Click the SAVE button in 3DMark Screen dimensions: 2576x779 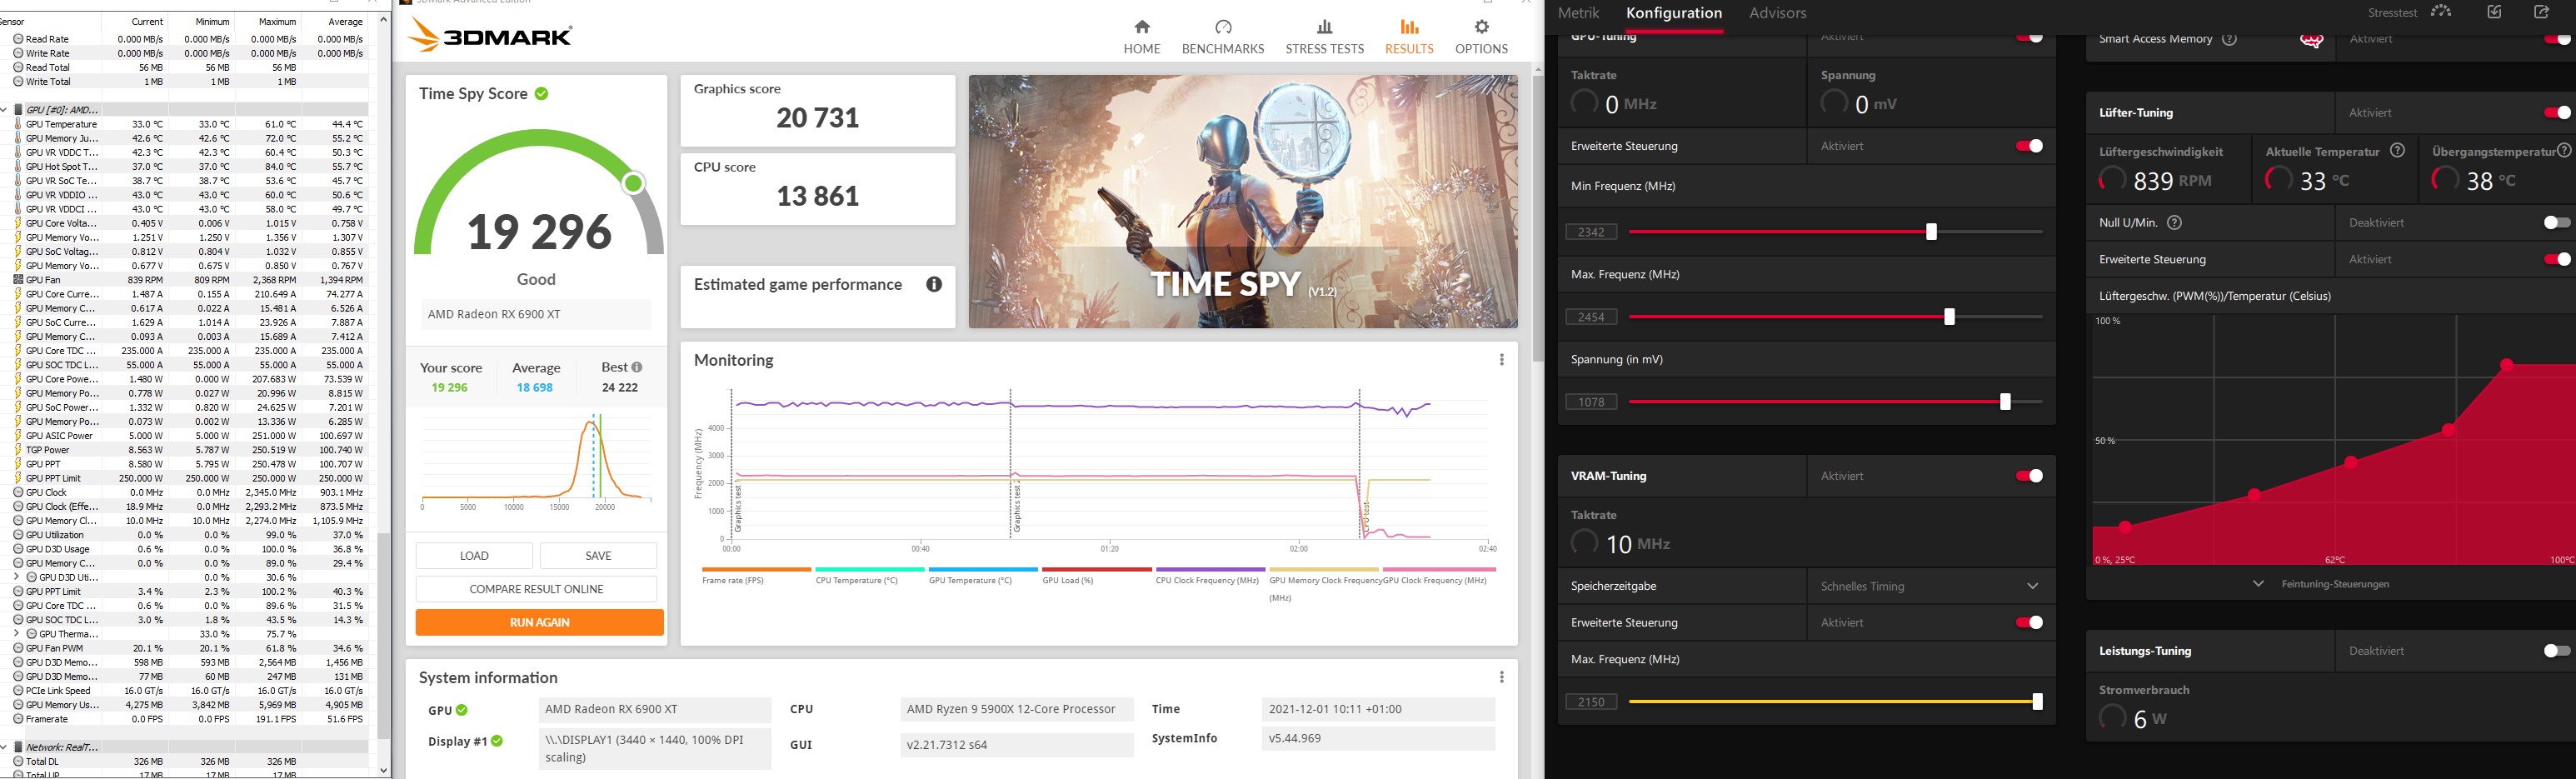point(598,556)
